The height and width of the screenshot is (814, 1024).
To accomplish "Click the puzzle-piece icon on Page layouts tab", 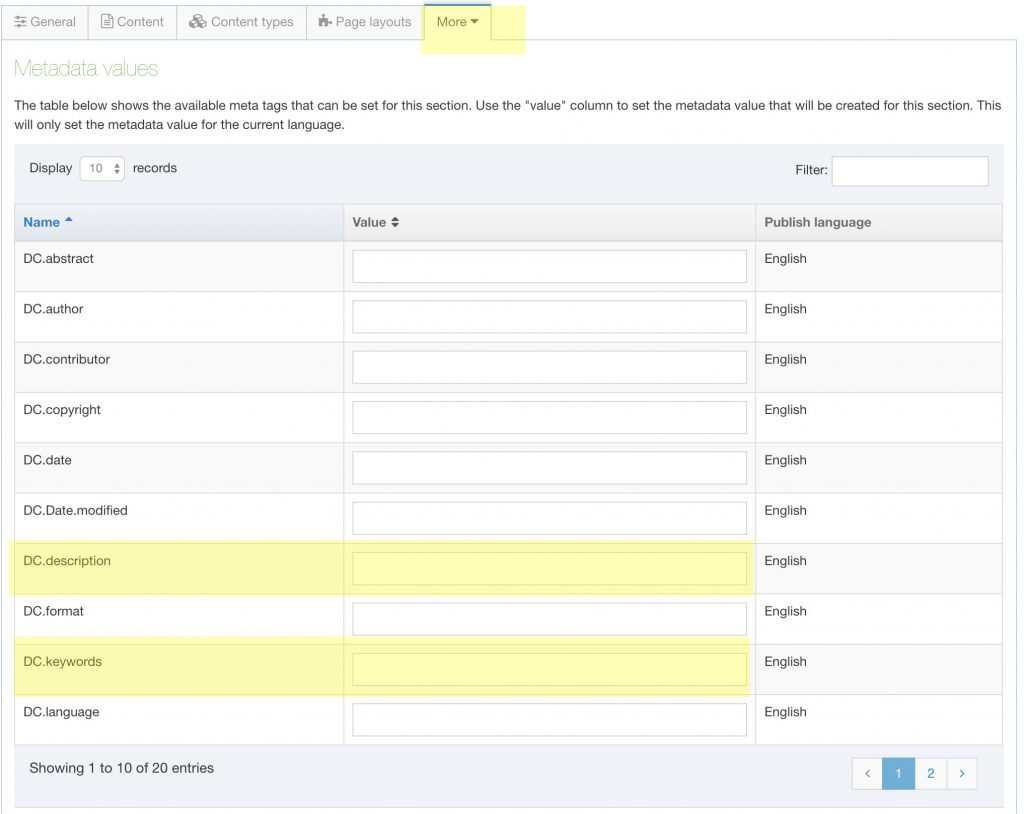I will tap(322, 21).
